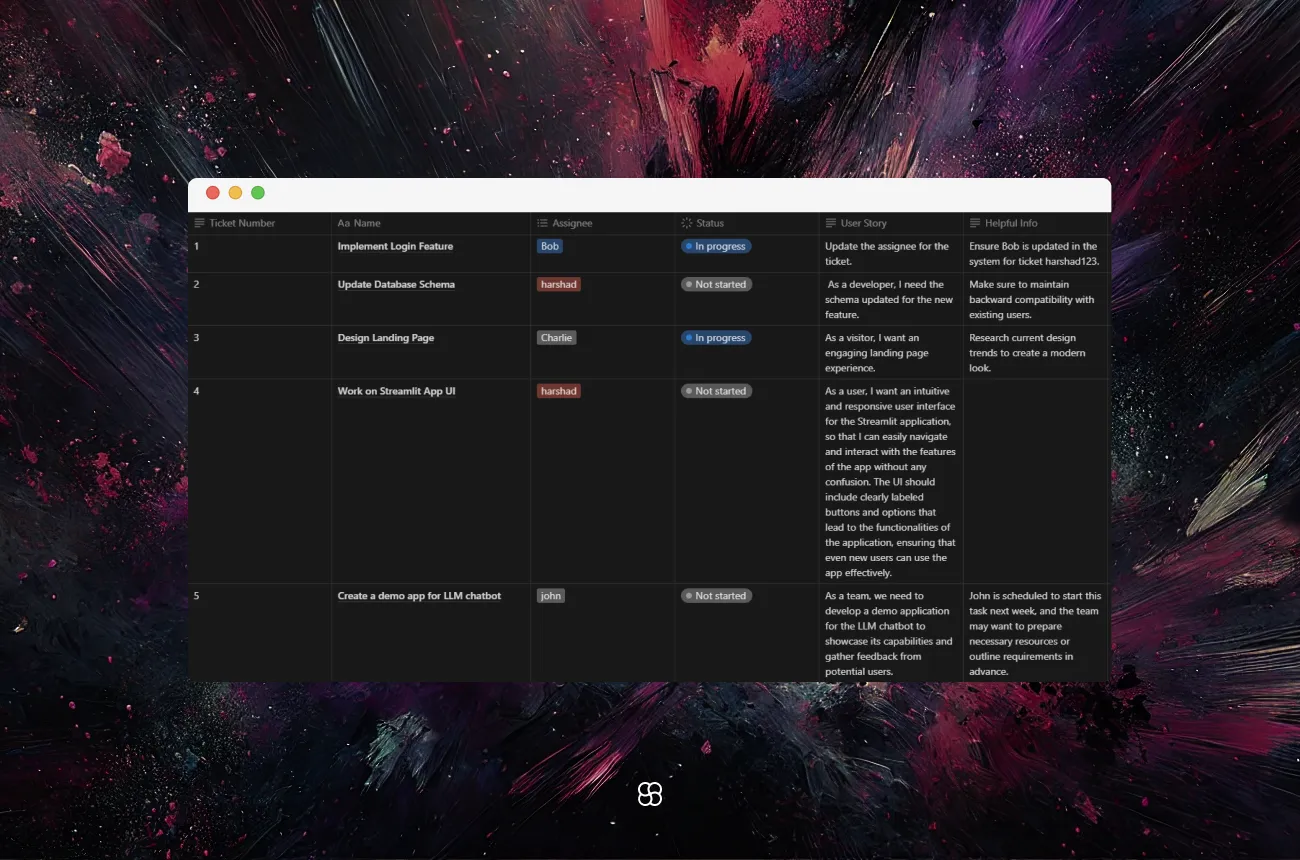The width and height of the screenshot is (1300, 860).
Task: Click empty Helpful Info cell of Streamlit row
Action: click(x=1035, y=481)
